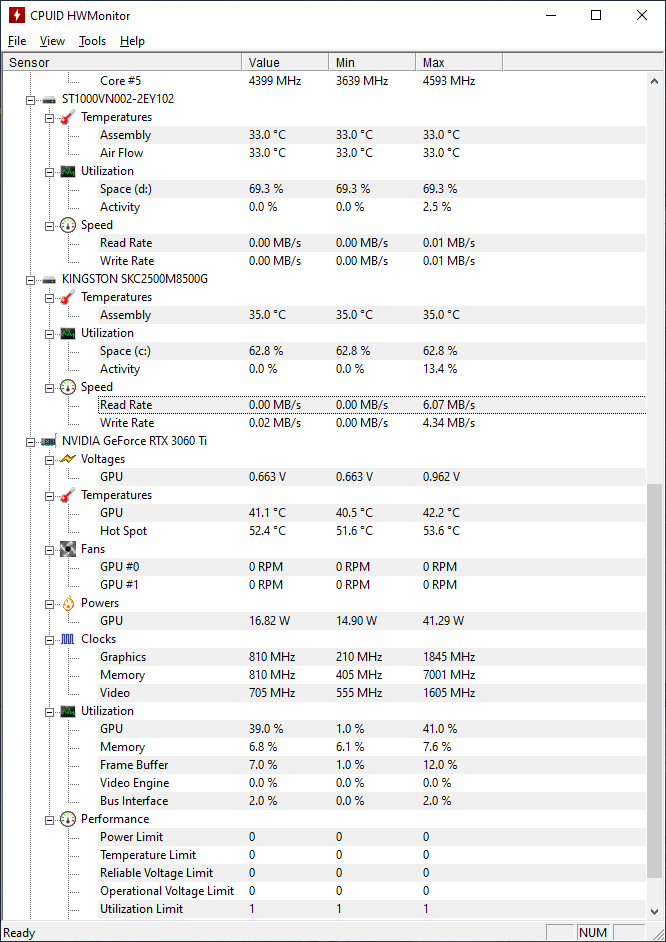
Task: Collapse the GPU Clocks section
Action: pyautogui.click(x=50, y=639)
